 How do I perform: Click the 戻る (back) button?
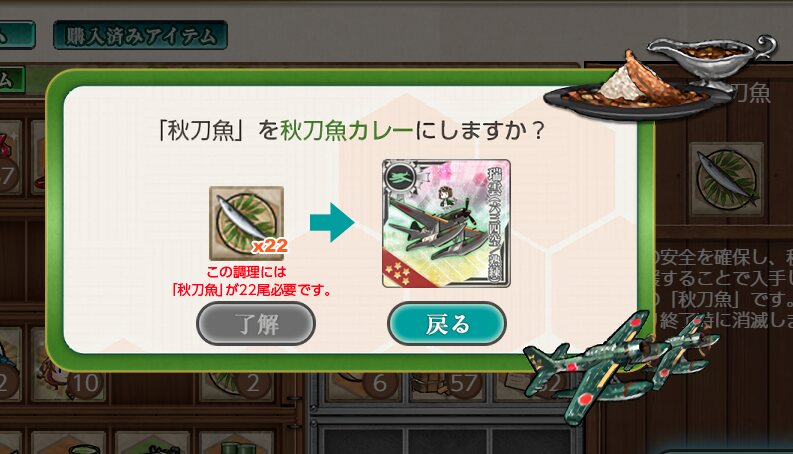pyautogui.click(x=447, y=324)
